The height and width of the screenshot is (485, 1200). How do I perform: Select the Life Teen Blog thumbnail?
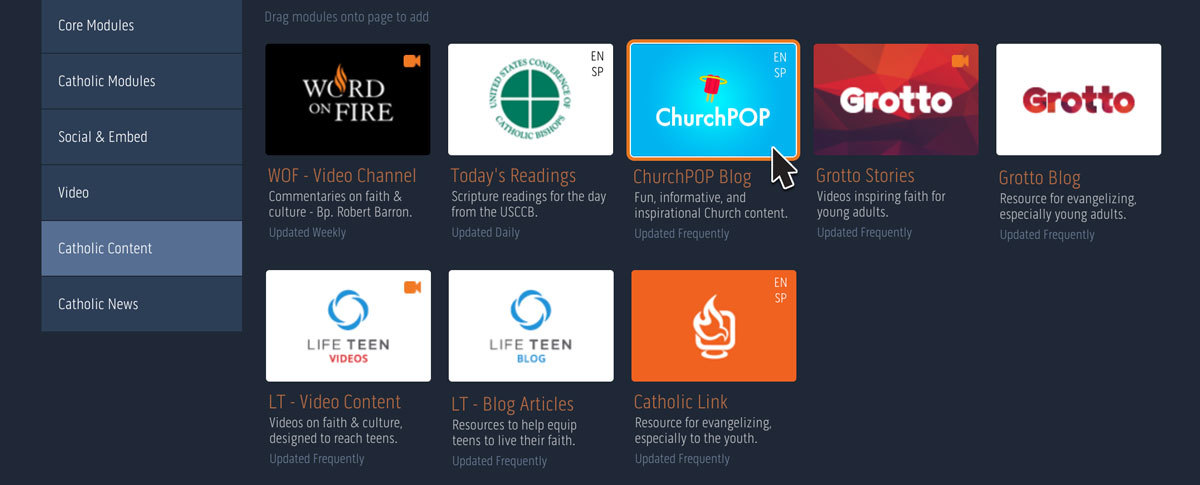click(x=531, y=326)
